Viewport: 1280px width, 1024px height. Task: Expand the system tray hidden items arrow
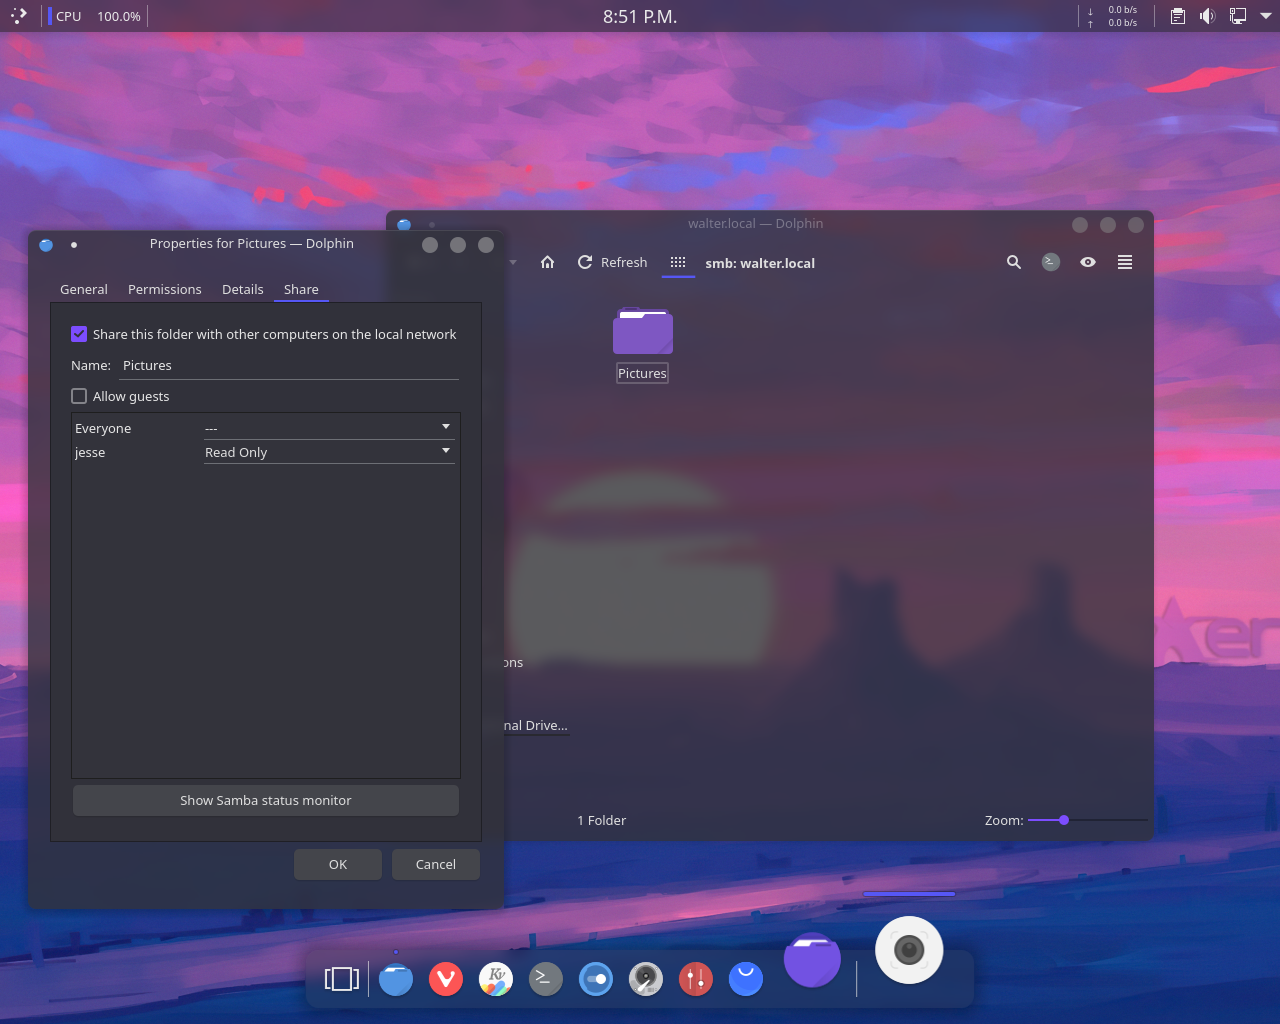[1266, 16]
